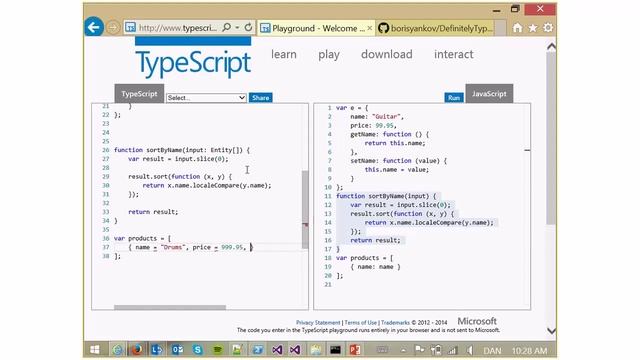Click the TypeScript editor horizontal scrollbar
This screenshot has height=360, width=640.
(170, 307)
